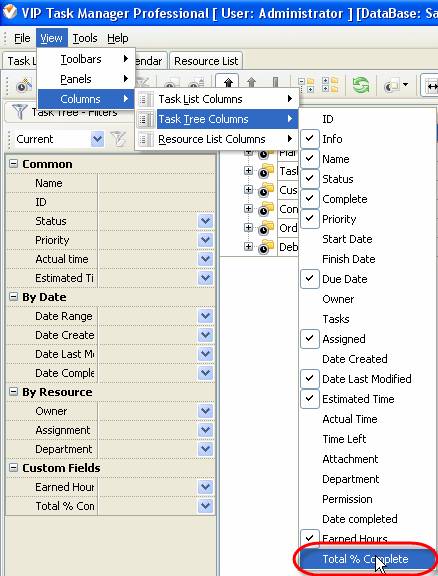The height and width of the screenshot is (576, 438).
Task: Collapse the Custom Fields filter group
Action: [13, 468]
